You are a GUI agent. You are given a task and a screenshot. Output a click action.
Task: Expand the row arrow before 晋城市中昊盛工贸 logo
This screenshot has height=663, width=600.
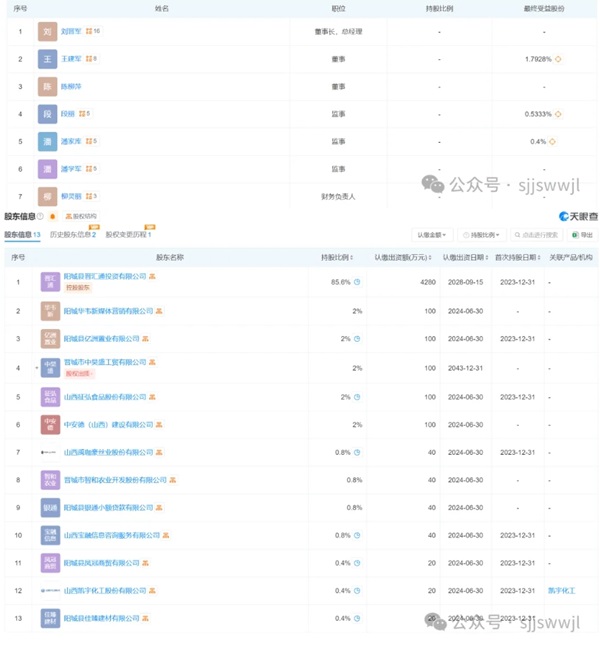coord(37,368)
